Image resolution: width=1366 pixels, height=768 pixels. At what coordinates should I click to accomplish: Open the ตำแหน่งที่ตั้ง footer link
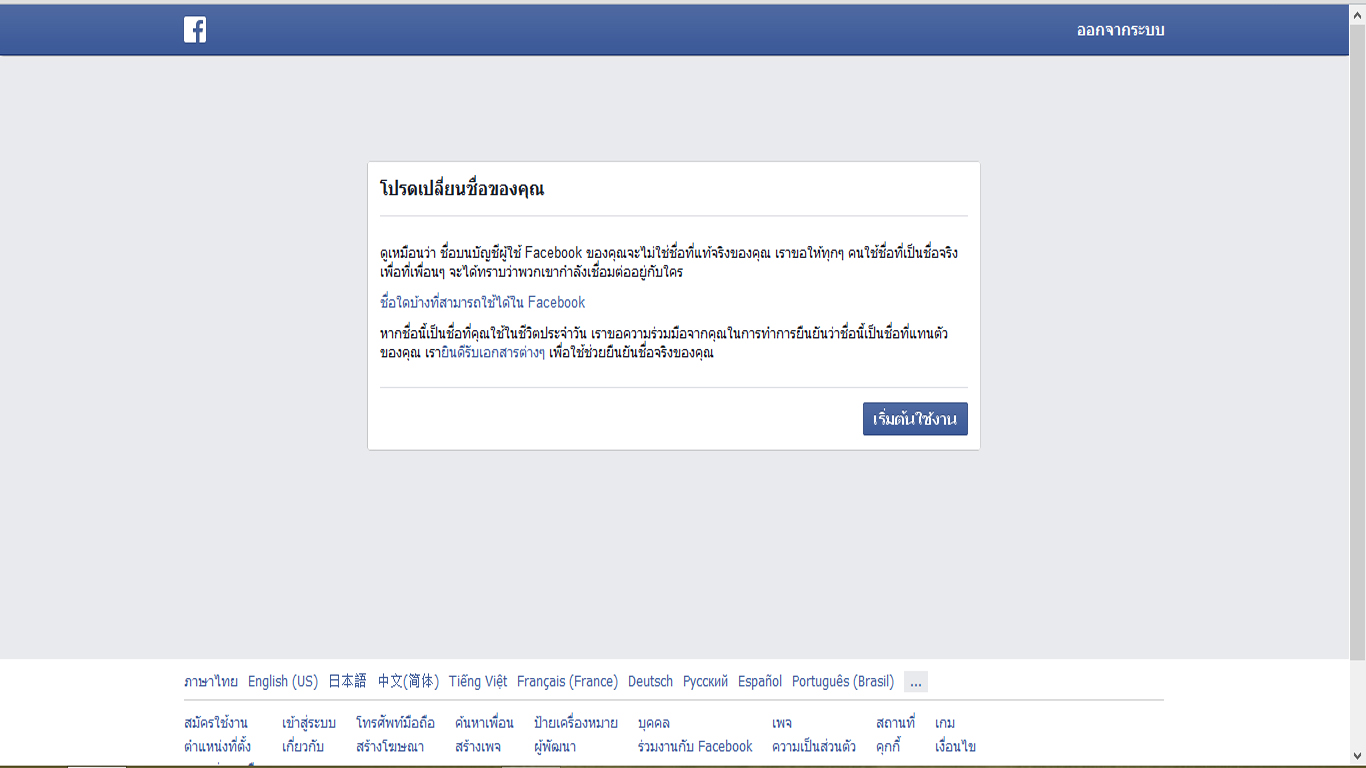[217, 746]
